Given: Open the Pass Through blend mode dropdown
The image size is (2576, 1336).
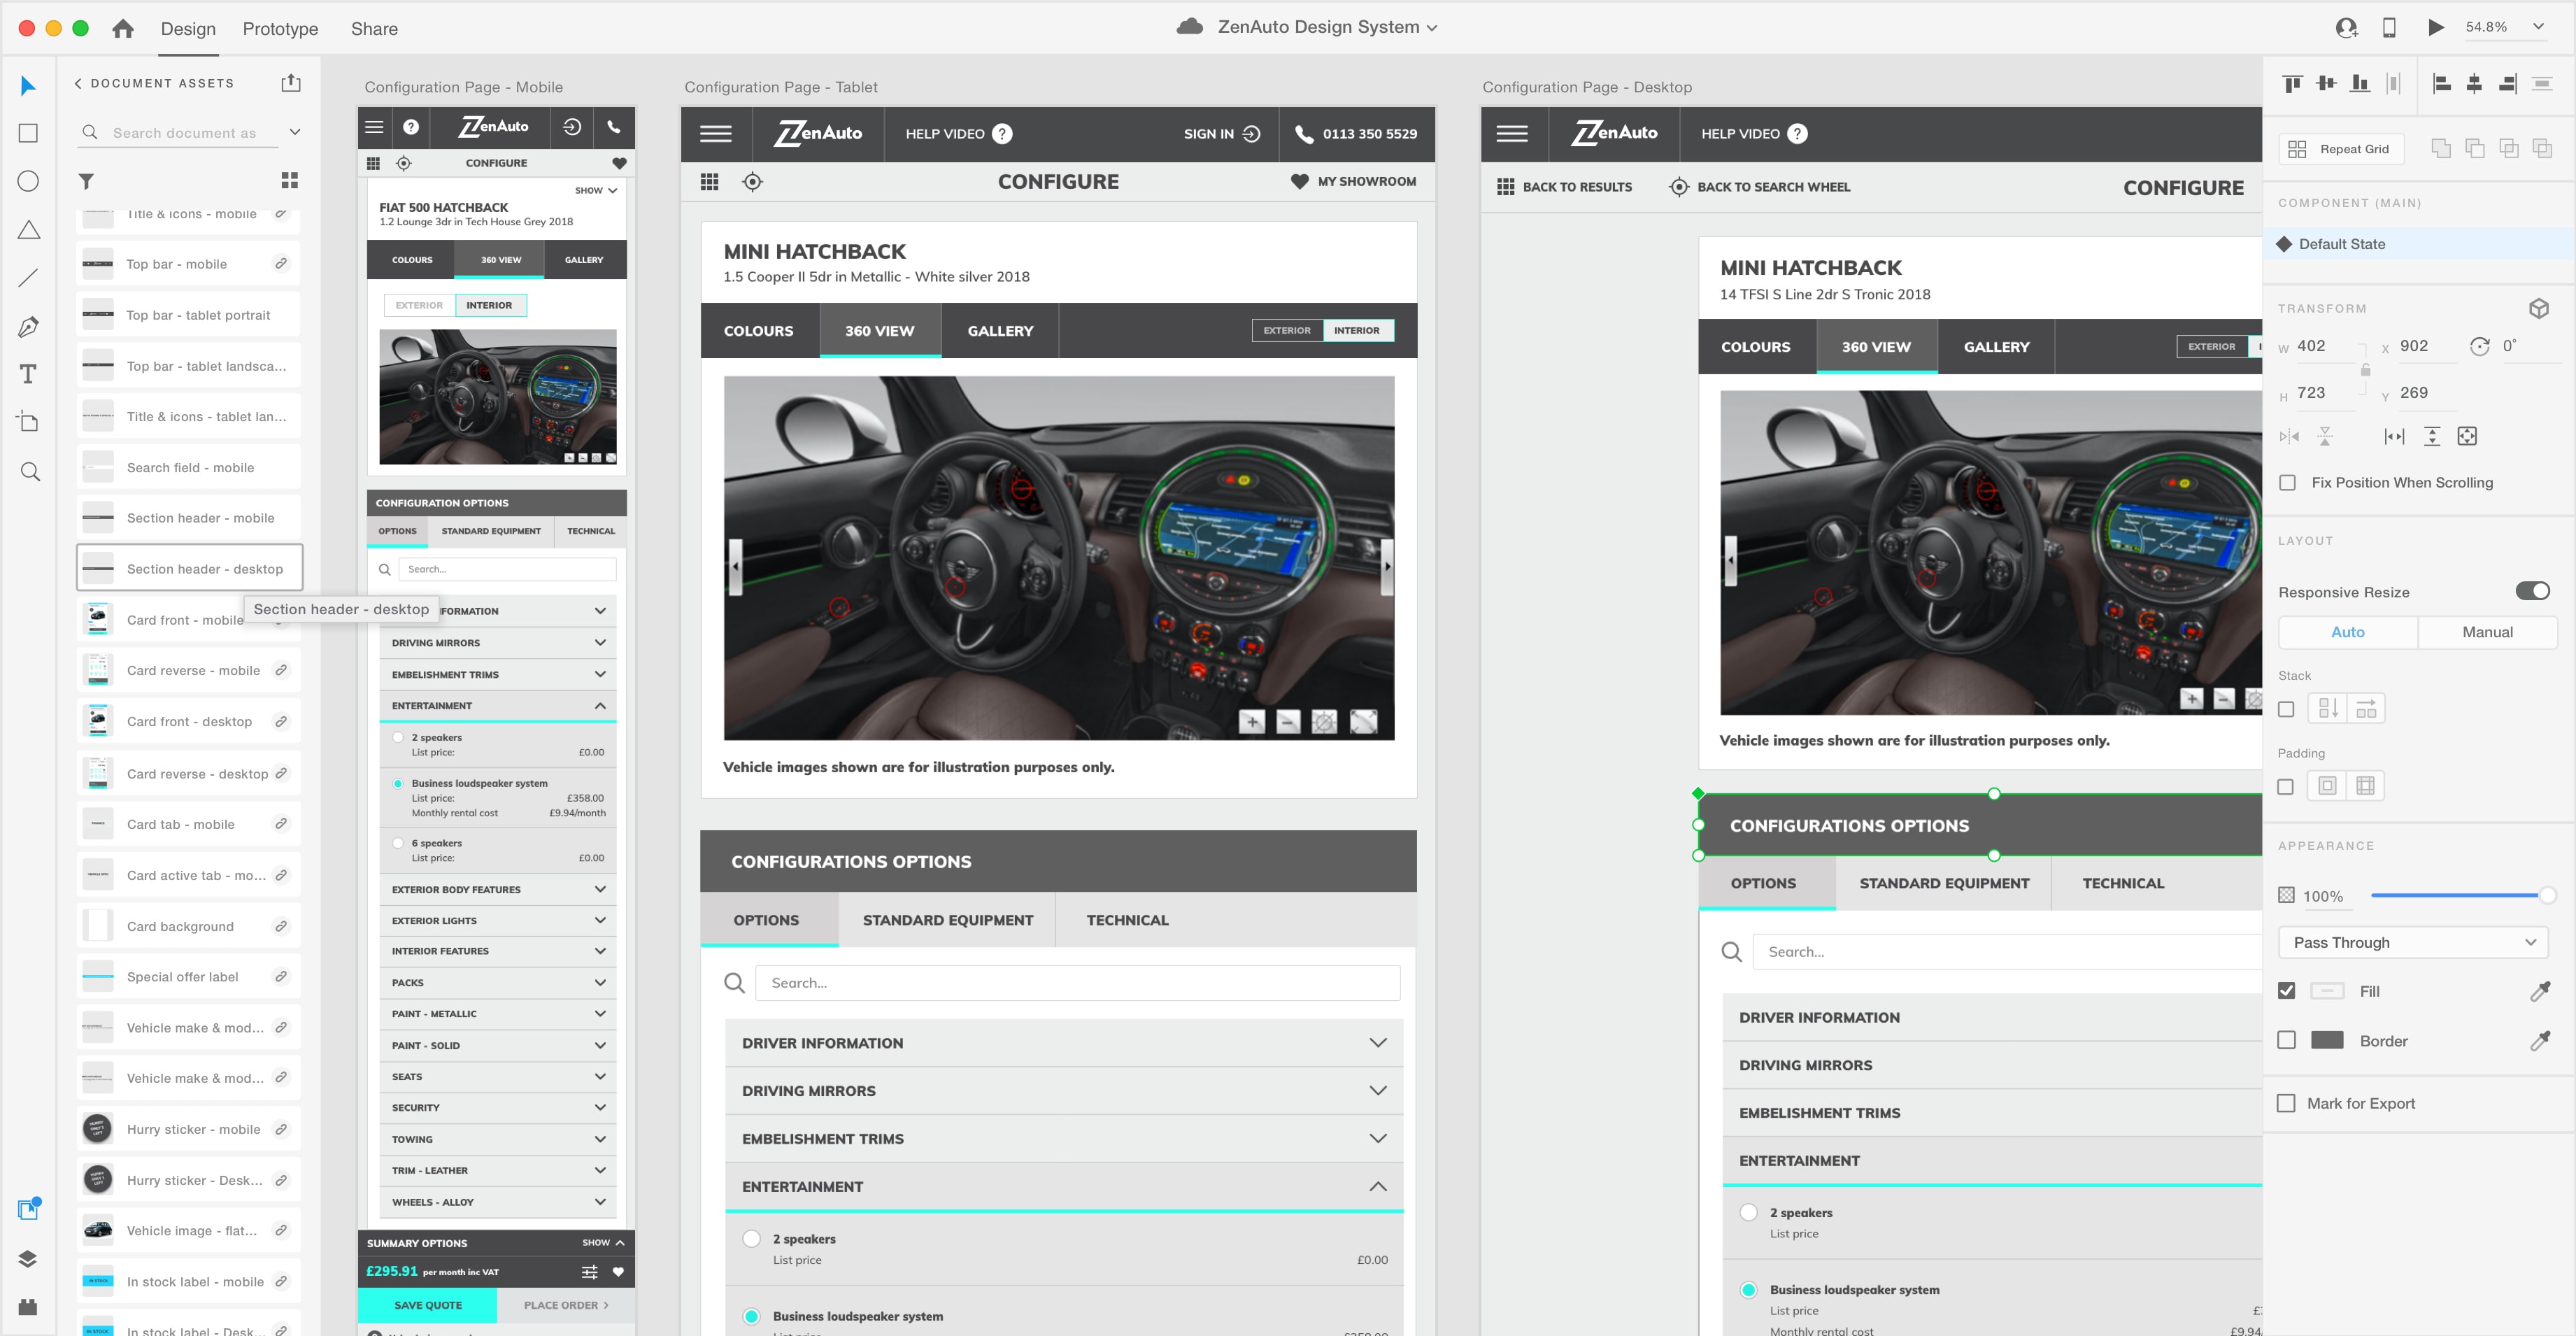Looking at the screenshot, I should click(2412, 942).
